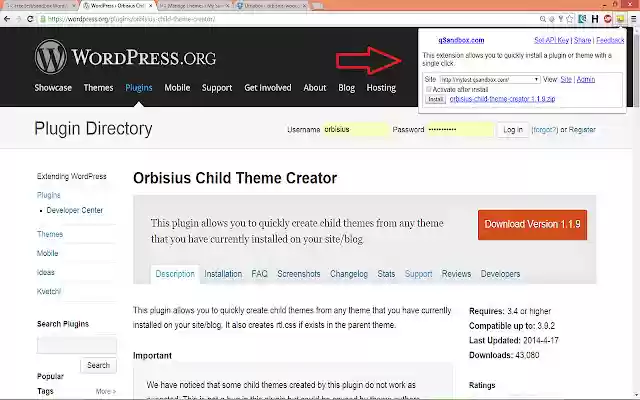Click the Kvetch! sidebar link
Image resolution: width=640 pixels, height=400 pixels.
pos(49,291)
